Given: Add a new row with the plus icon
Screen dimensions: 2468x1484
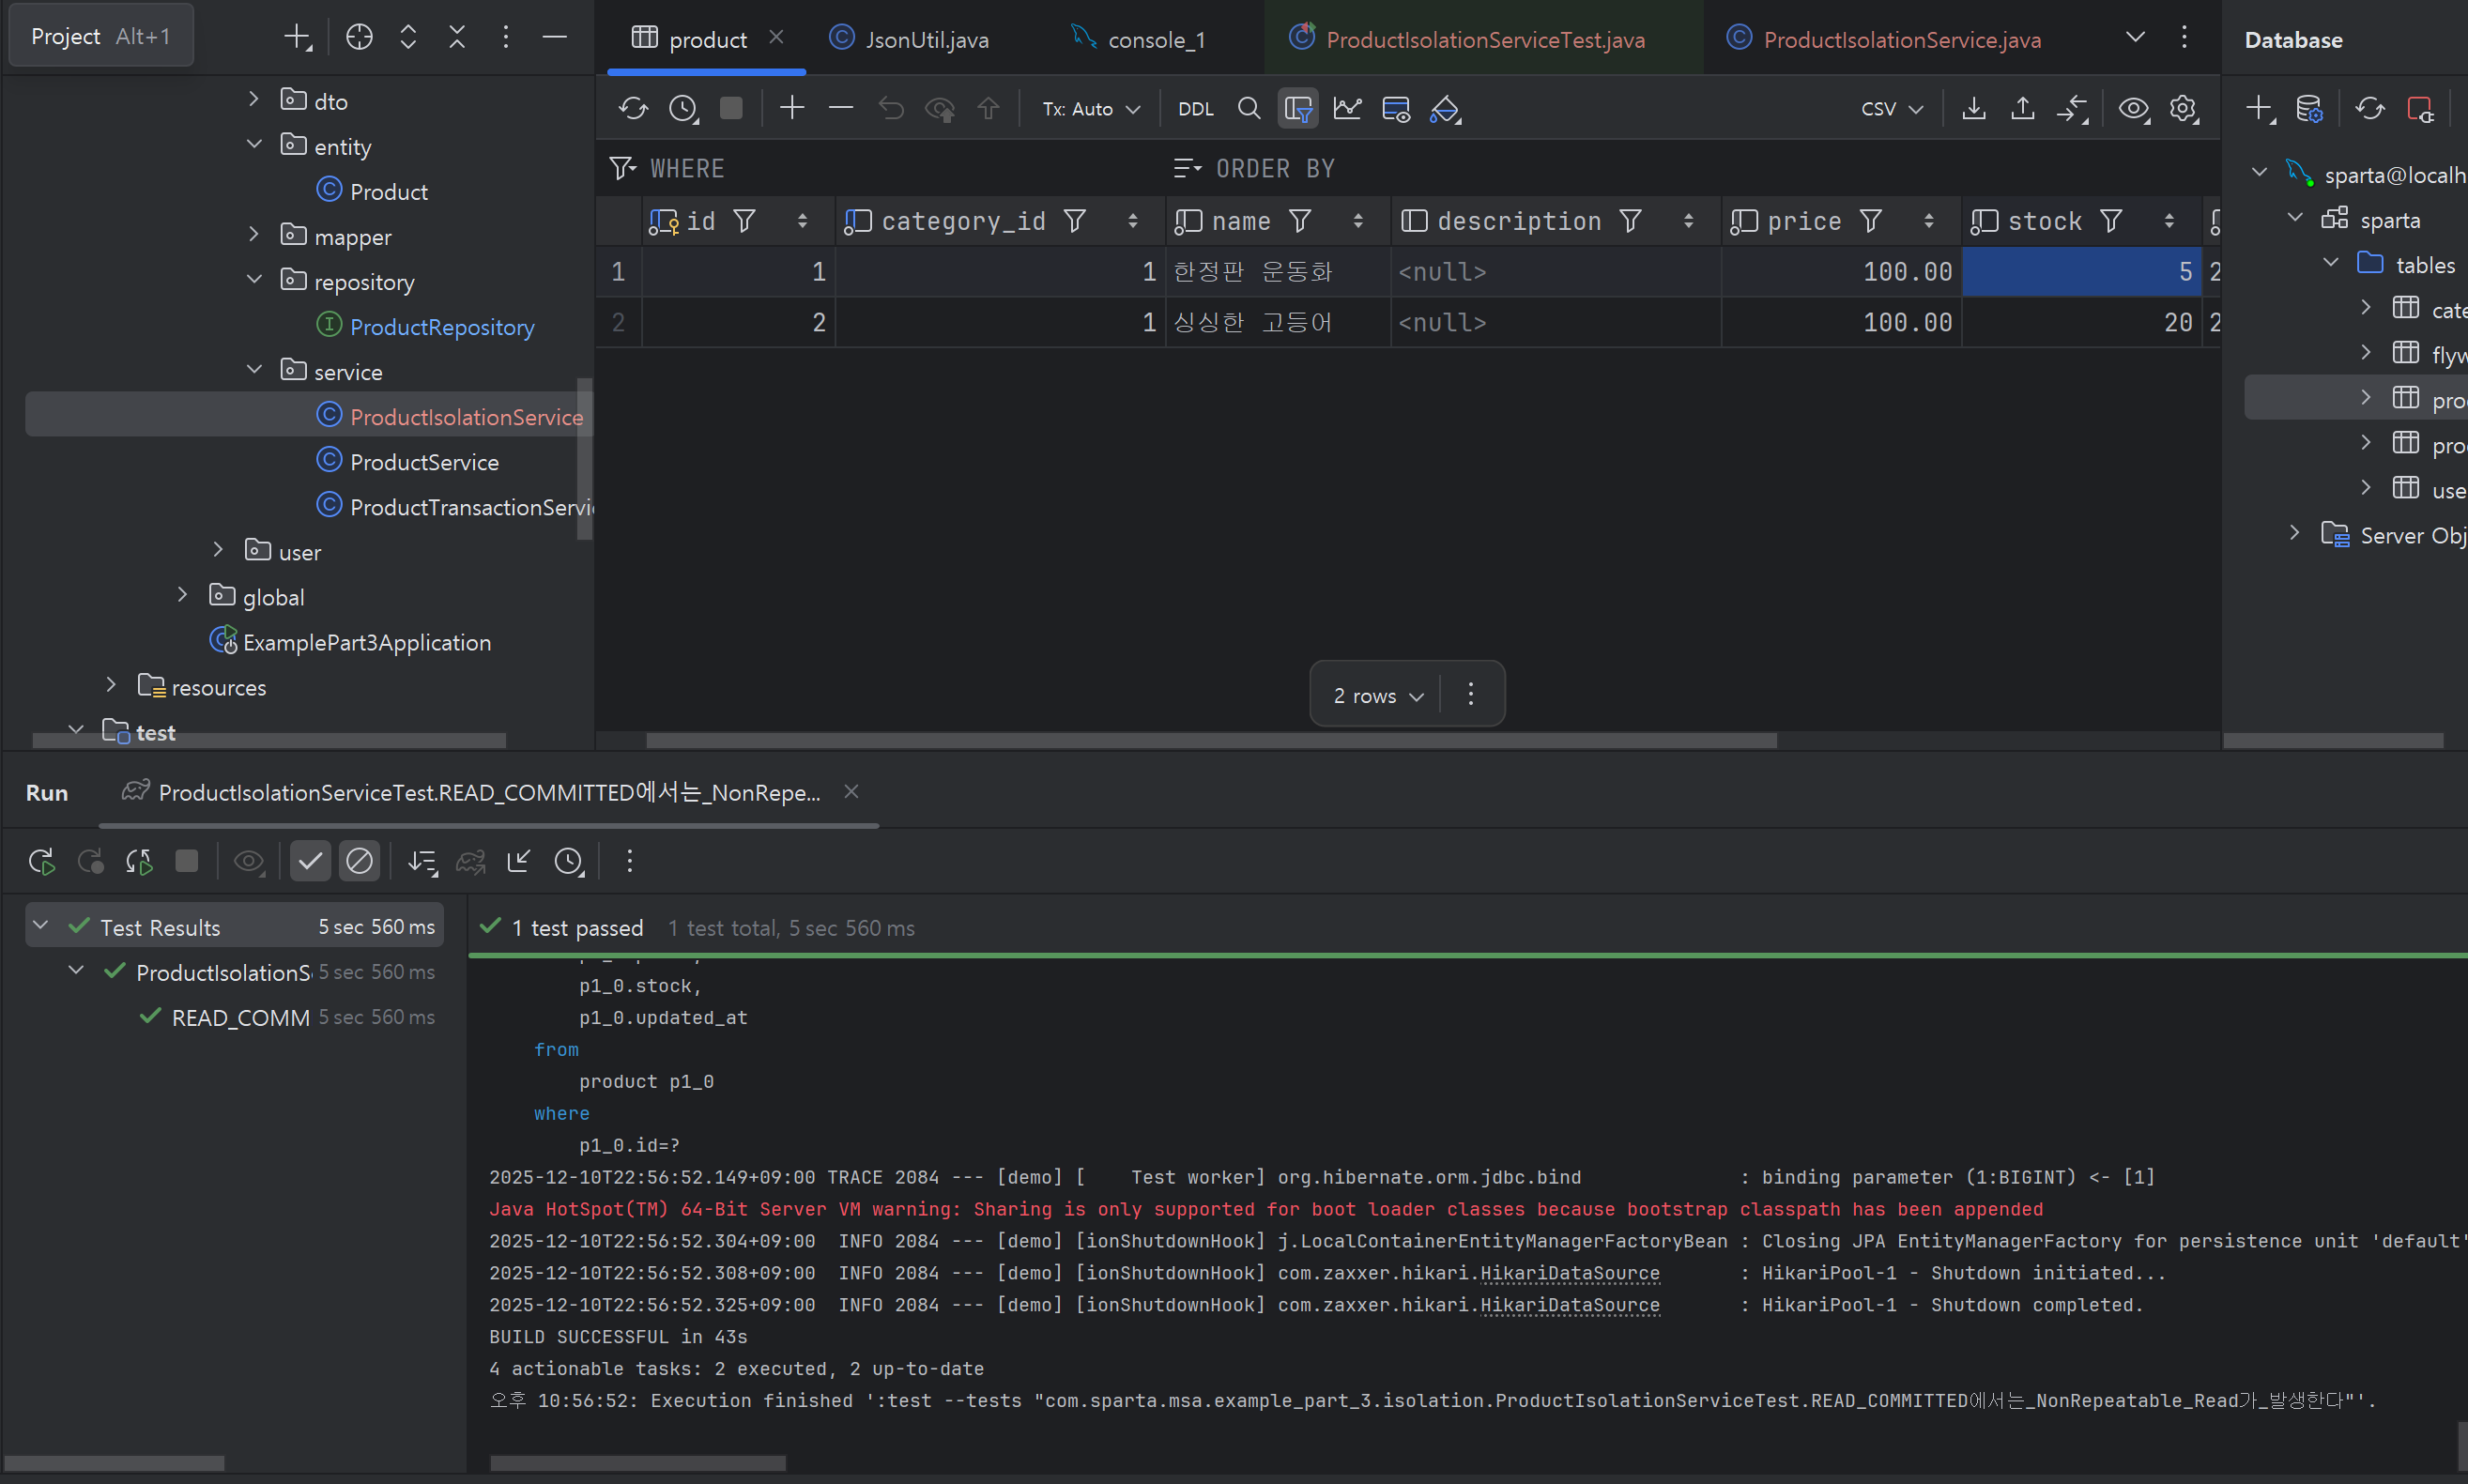Looking at the screenshot, I should click(x=791, y=108).
